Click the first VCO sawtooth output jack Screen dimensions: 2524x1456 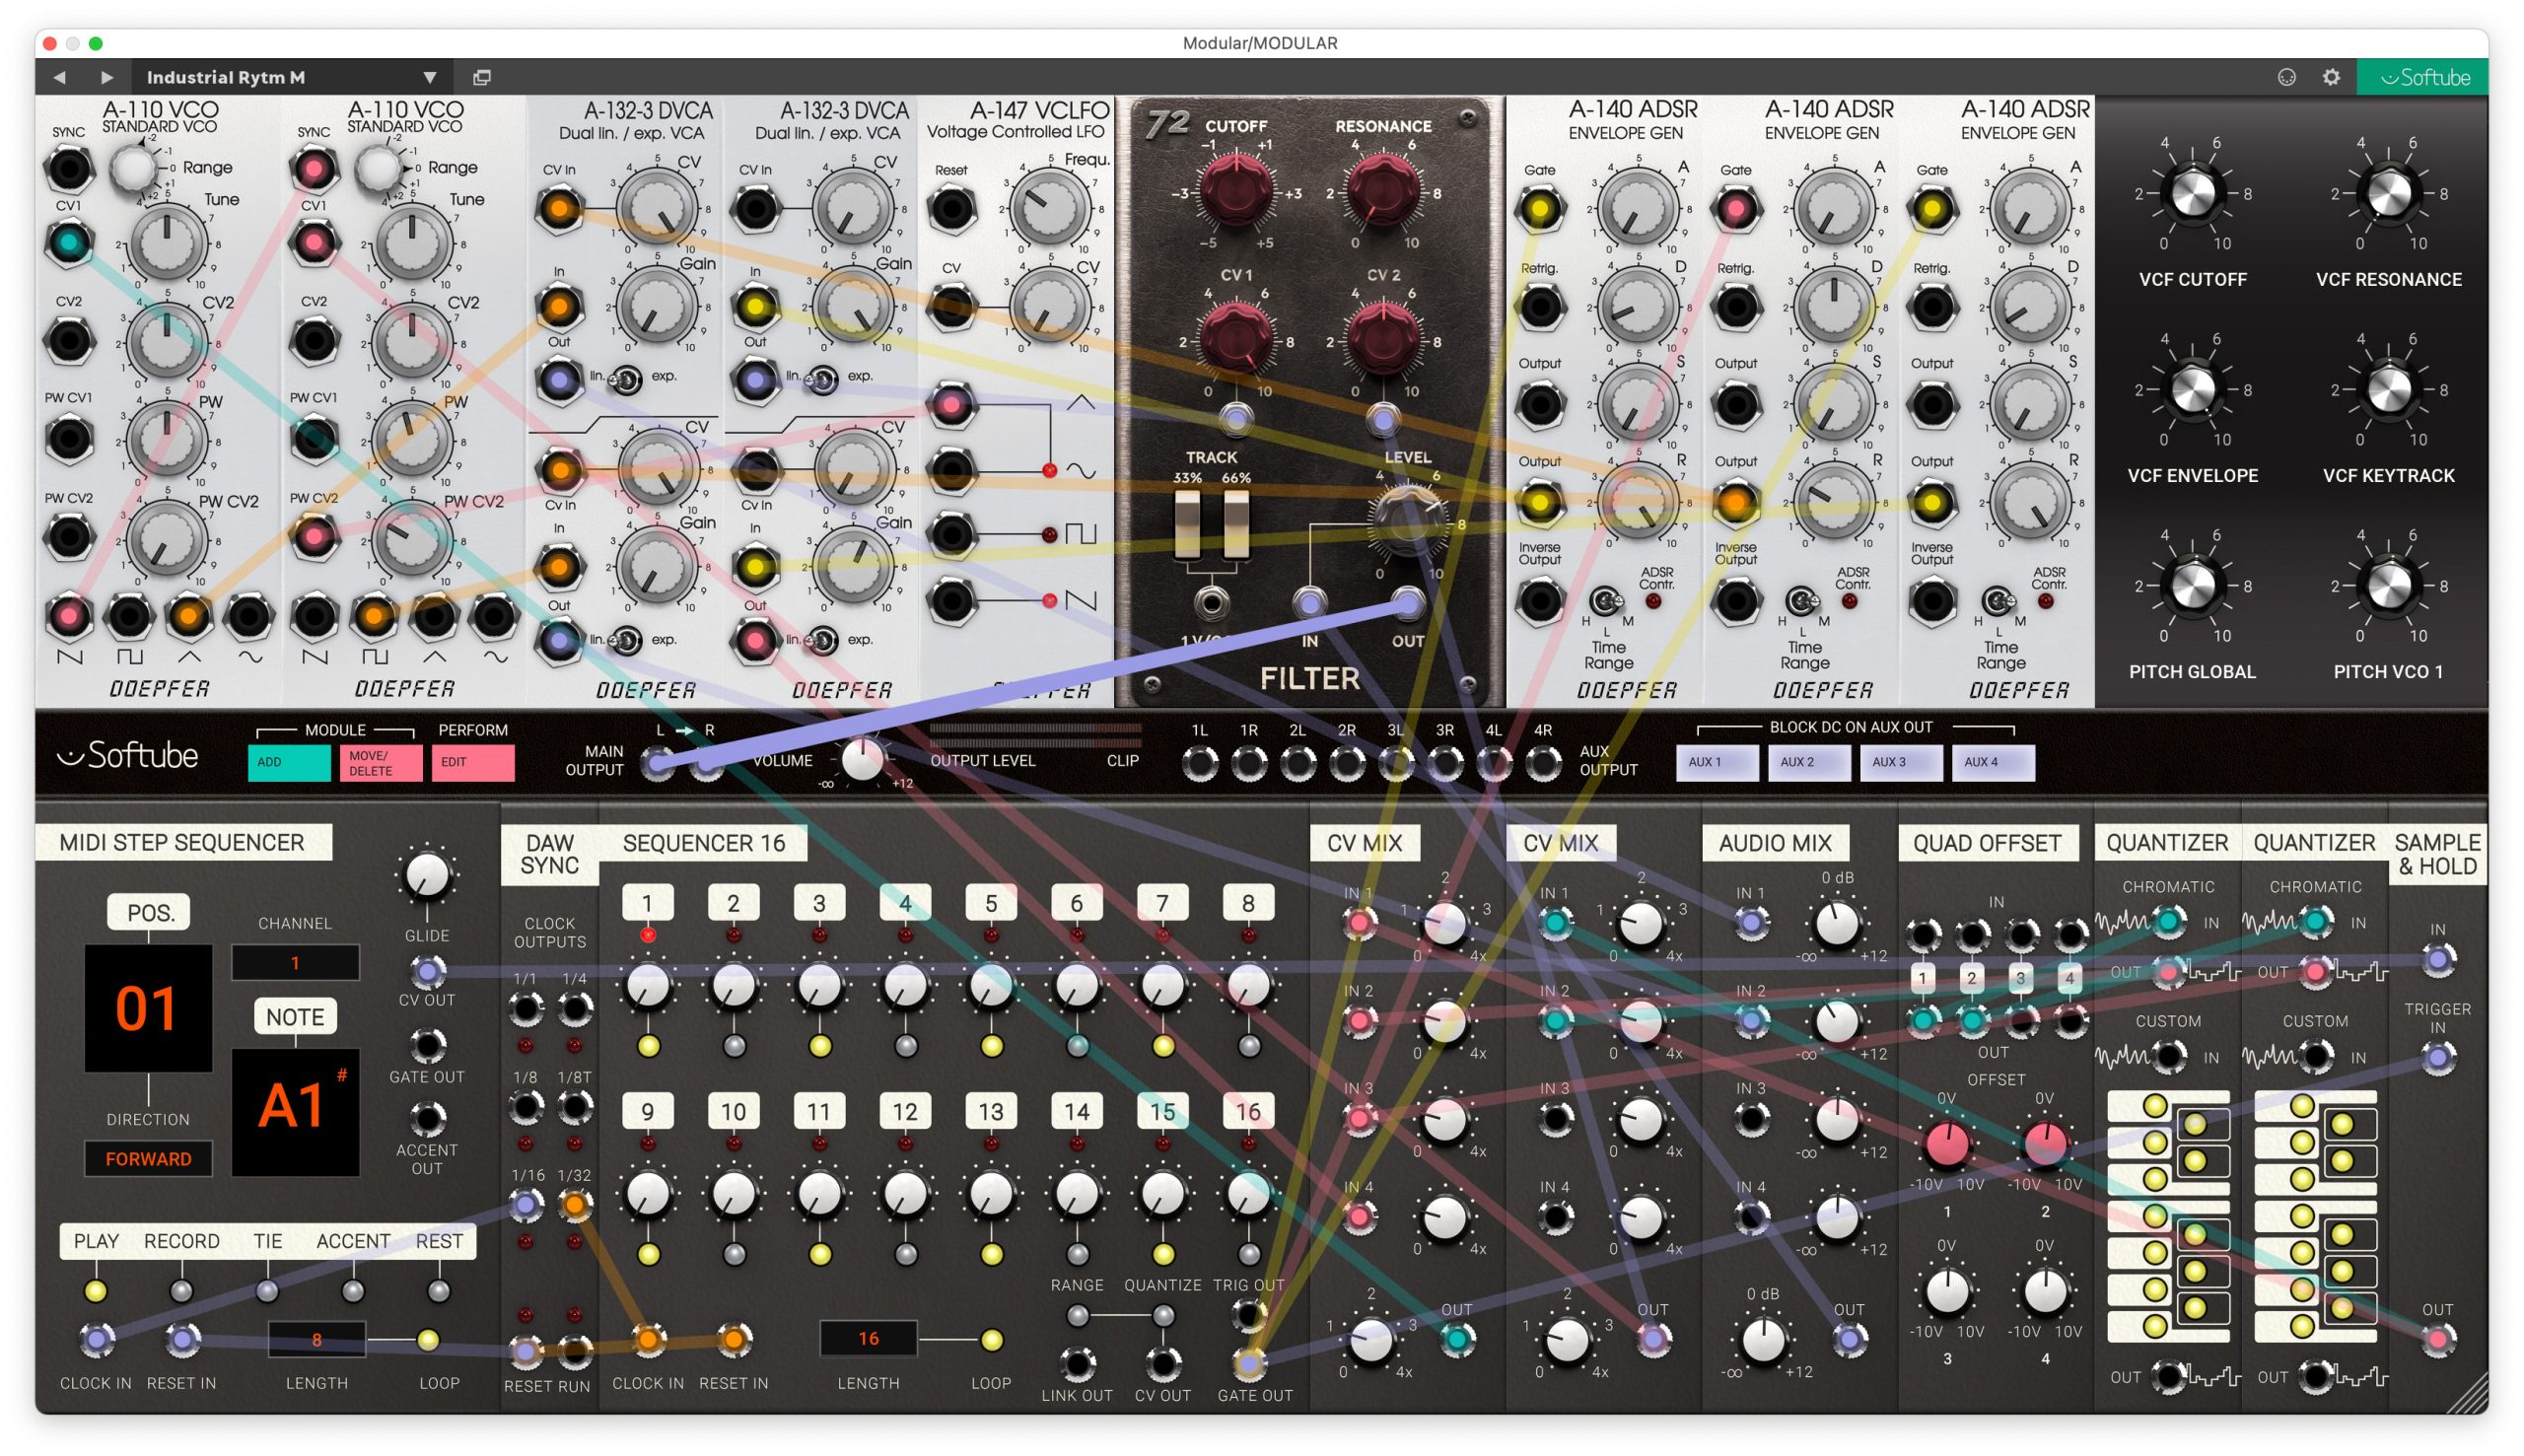(69, 616)
